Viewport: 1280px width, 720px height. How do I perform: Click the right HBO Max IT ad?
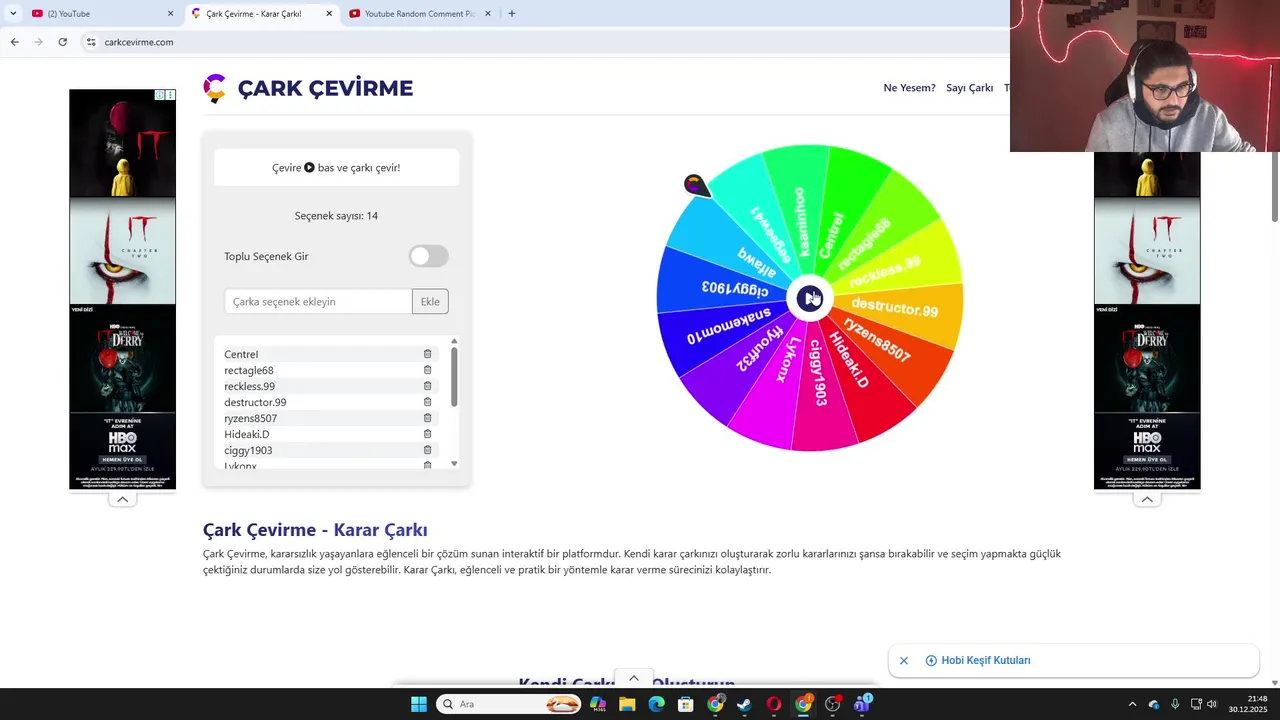(1147, 320)
